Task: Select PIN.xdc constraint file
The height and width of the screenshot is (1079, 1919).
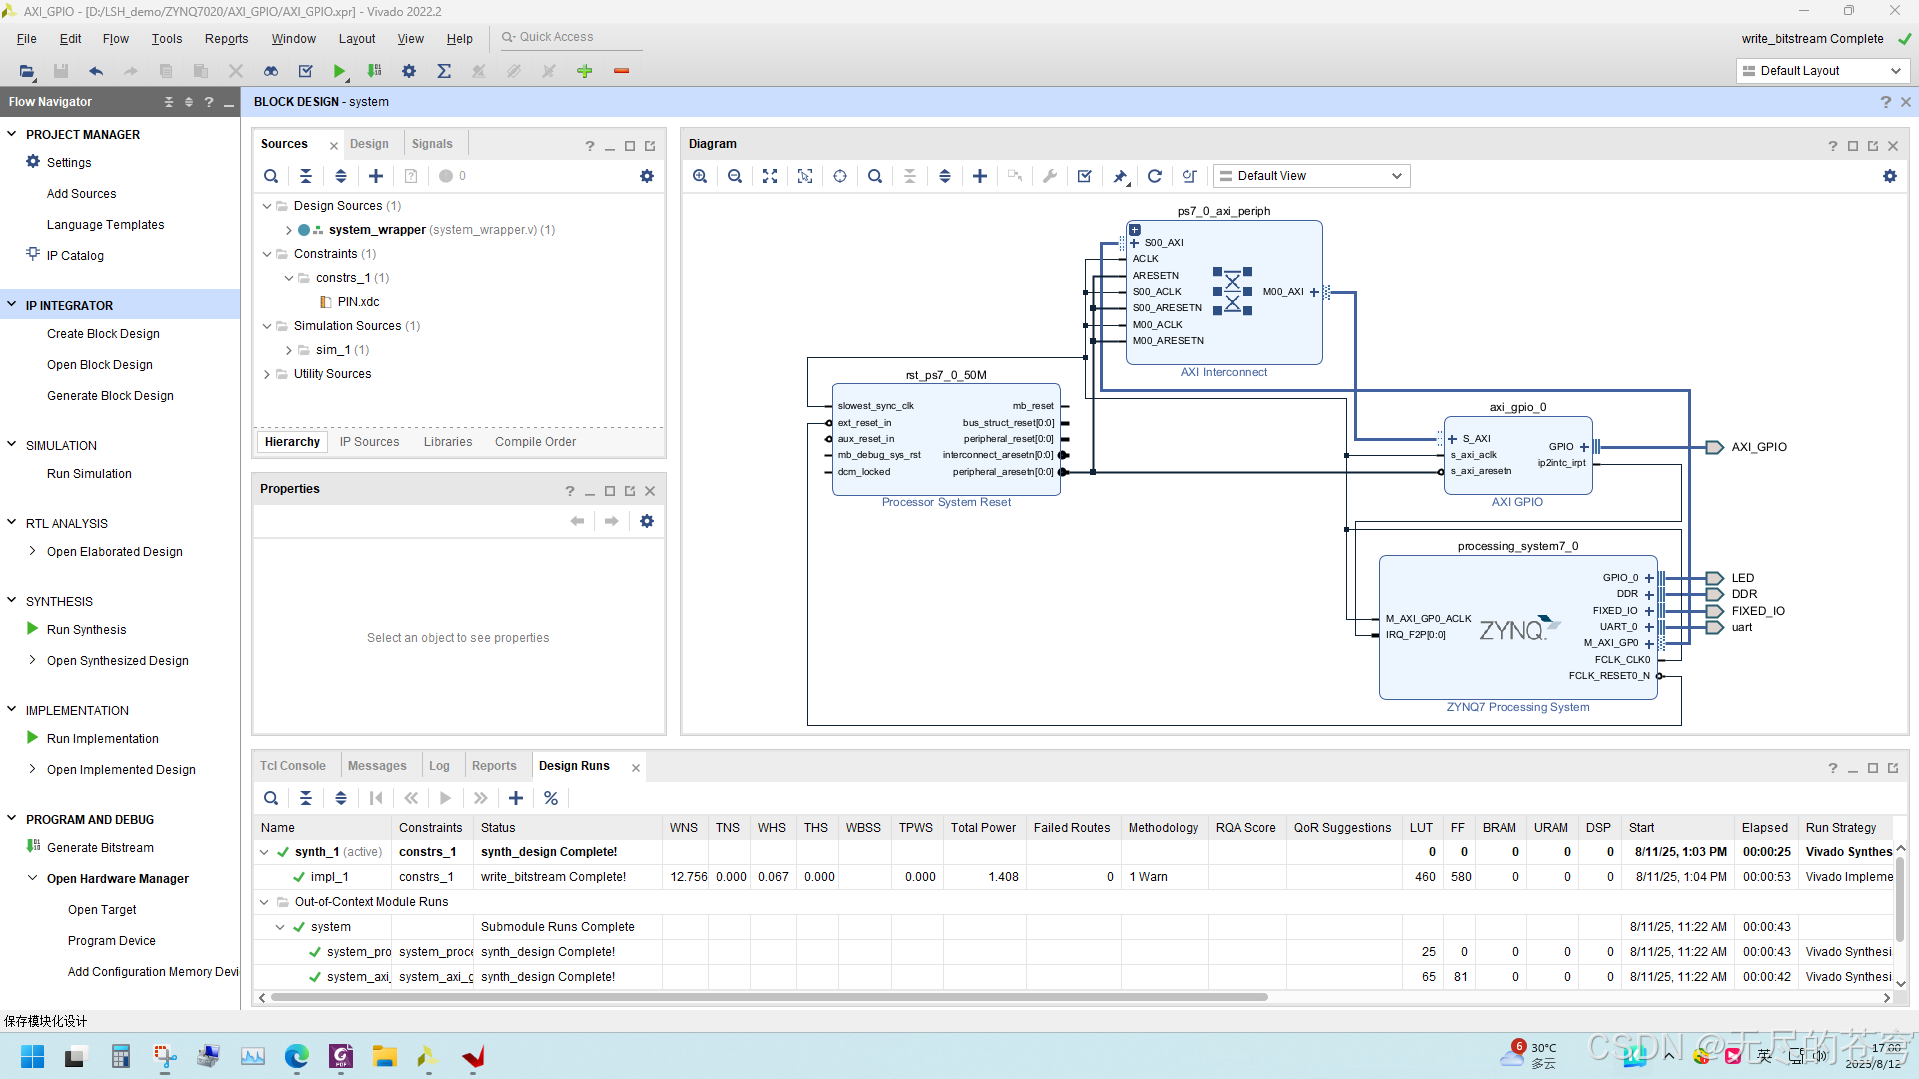Action: pyautogui.click(x=358, y=302)
